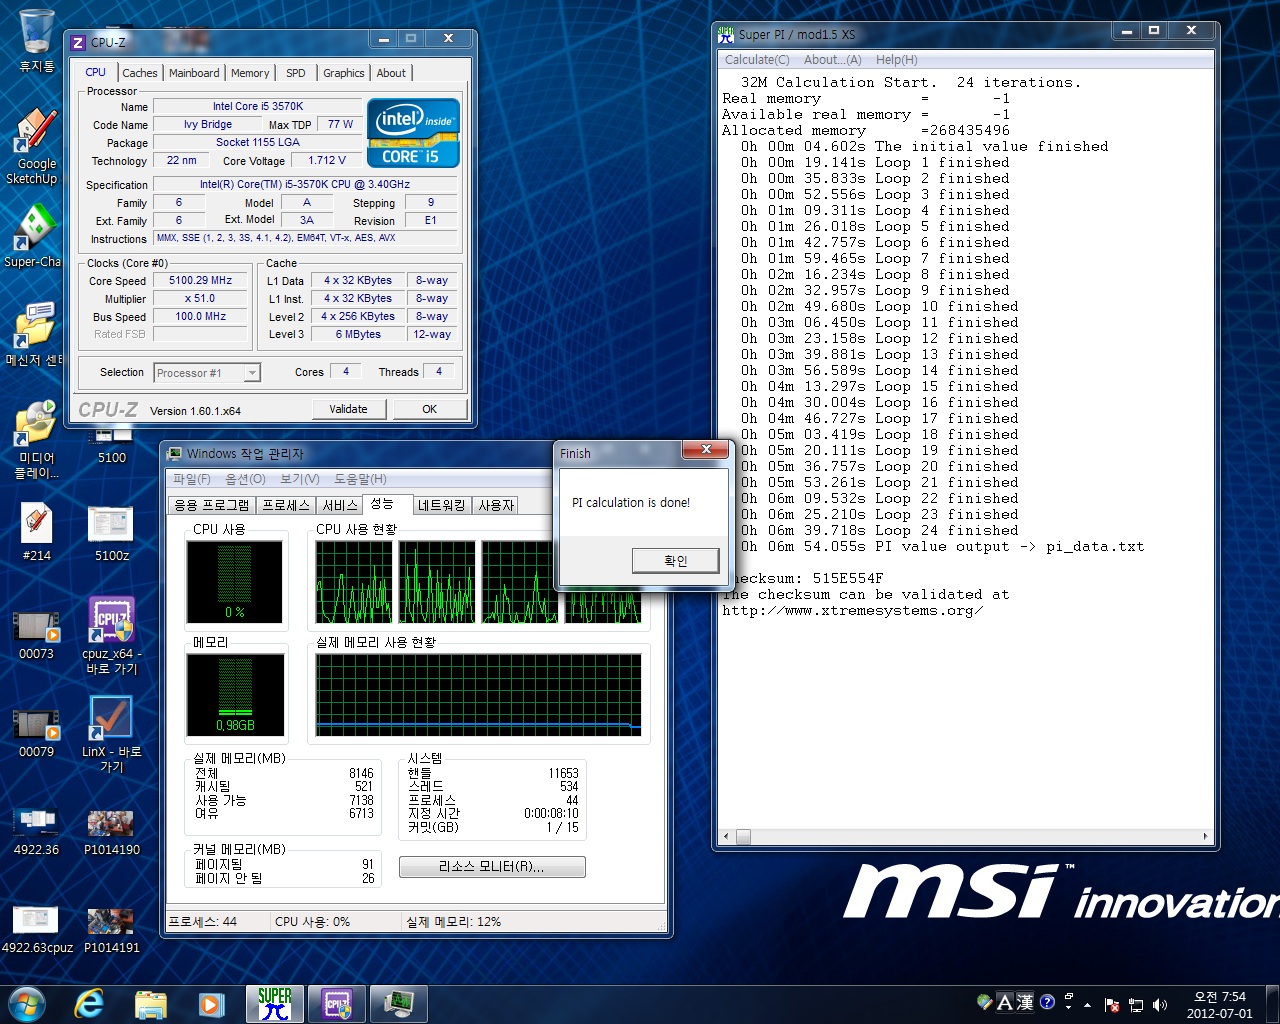Open the Super-Charger desktop shortcut
The width and height of the screenshot is (1280, 1024).
[34, 236]
